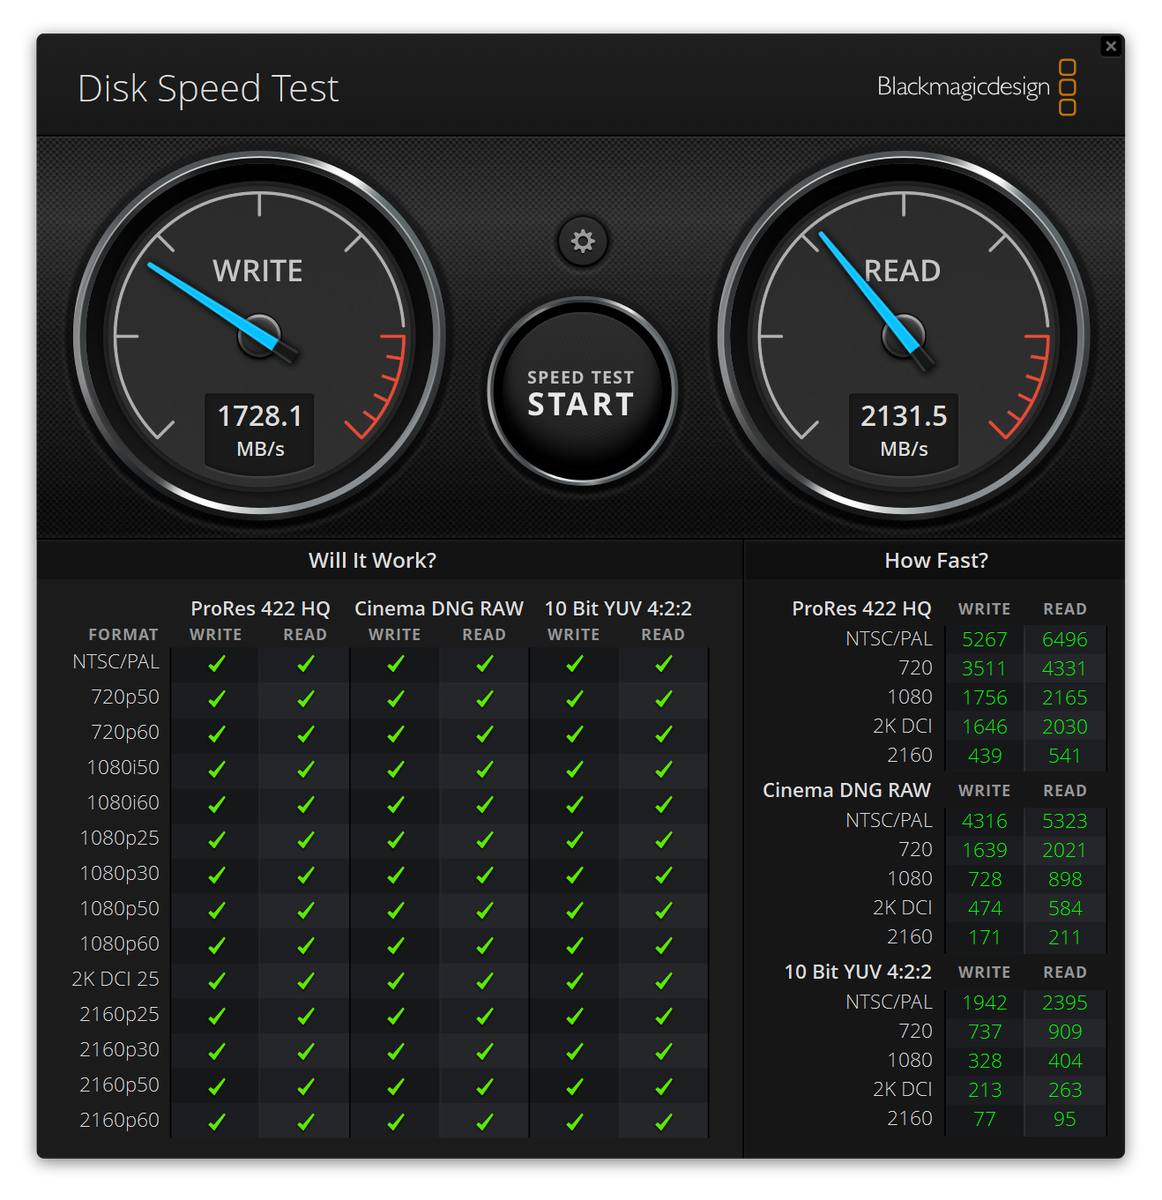Viewport: 1162px width, 1200px height.
Task: Click 720p60 Cinema DNG RAW write checkmark
Action: click(395, 733)
